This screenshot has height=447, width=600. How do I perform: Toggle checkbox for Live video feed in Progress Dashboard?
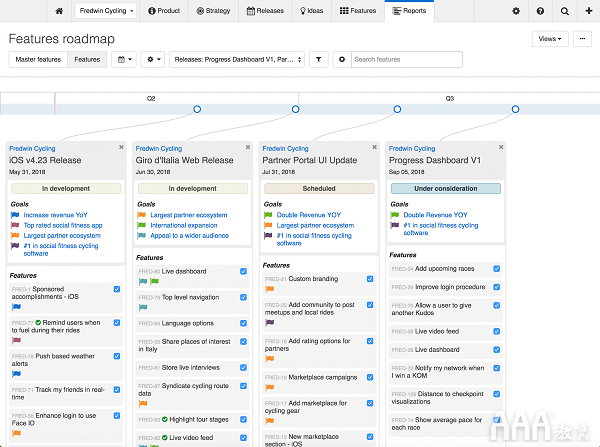pos(497,331)
